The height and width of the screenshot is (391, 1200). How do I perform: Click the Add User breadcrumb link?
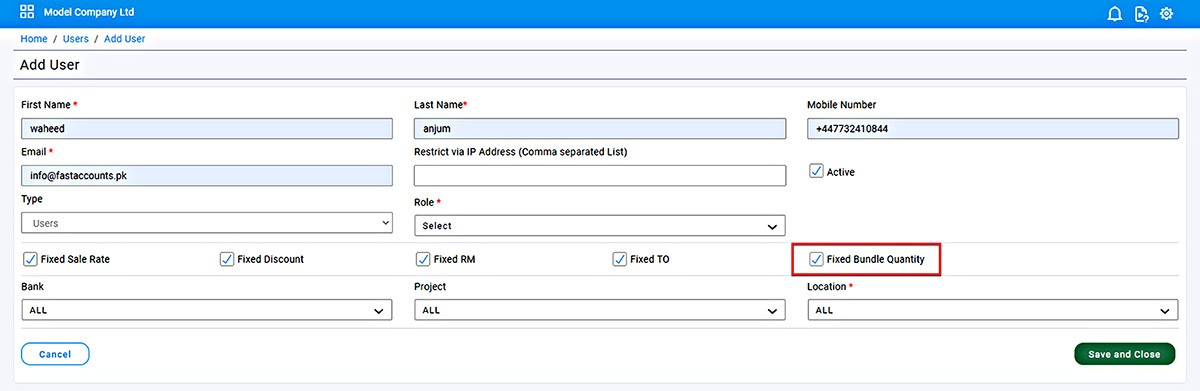[125, 39]
